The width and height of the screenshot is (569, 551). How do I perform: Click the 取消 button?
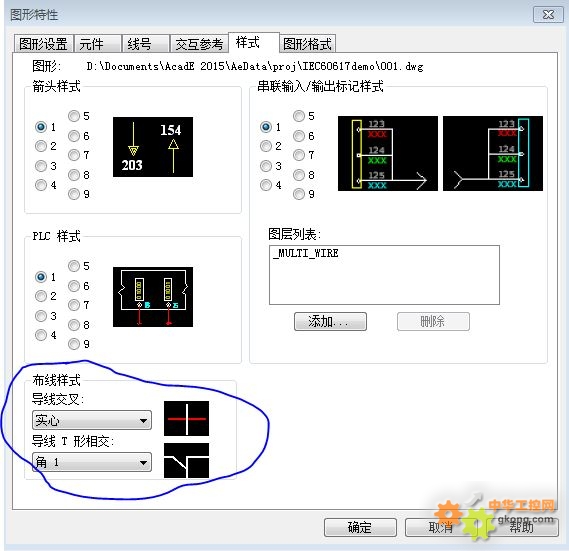tap(441, 527)
